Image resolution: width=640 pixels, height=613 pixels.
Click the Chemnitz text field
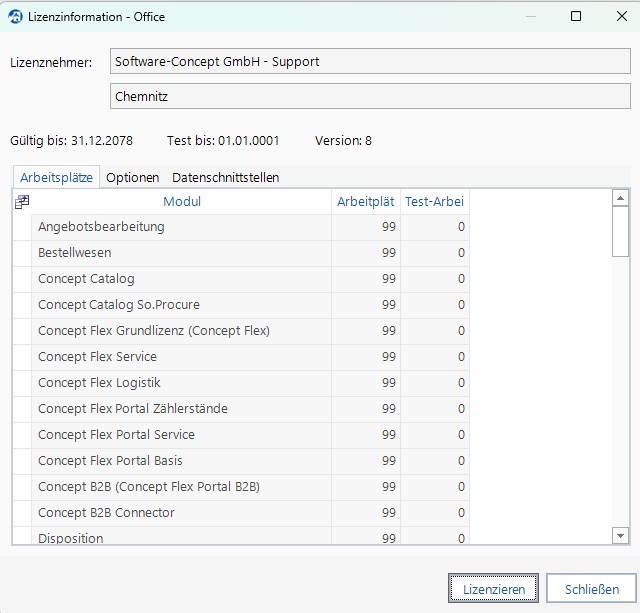pyautogui.click(x=370, y=97)
